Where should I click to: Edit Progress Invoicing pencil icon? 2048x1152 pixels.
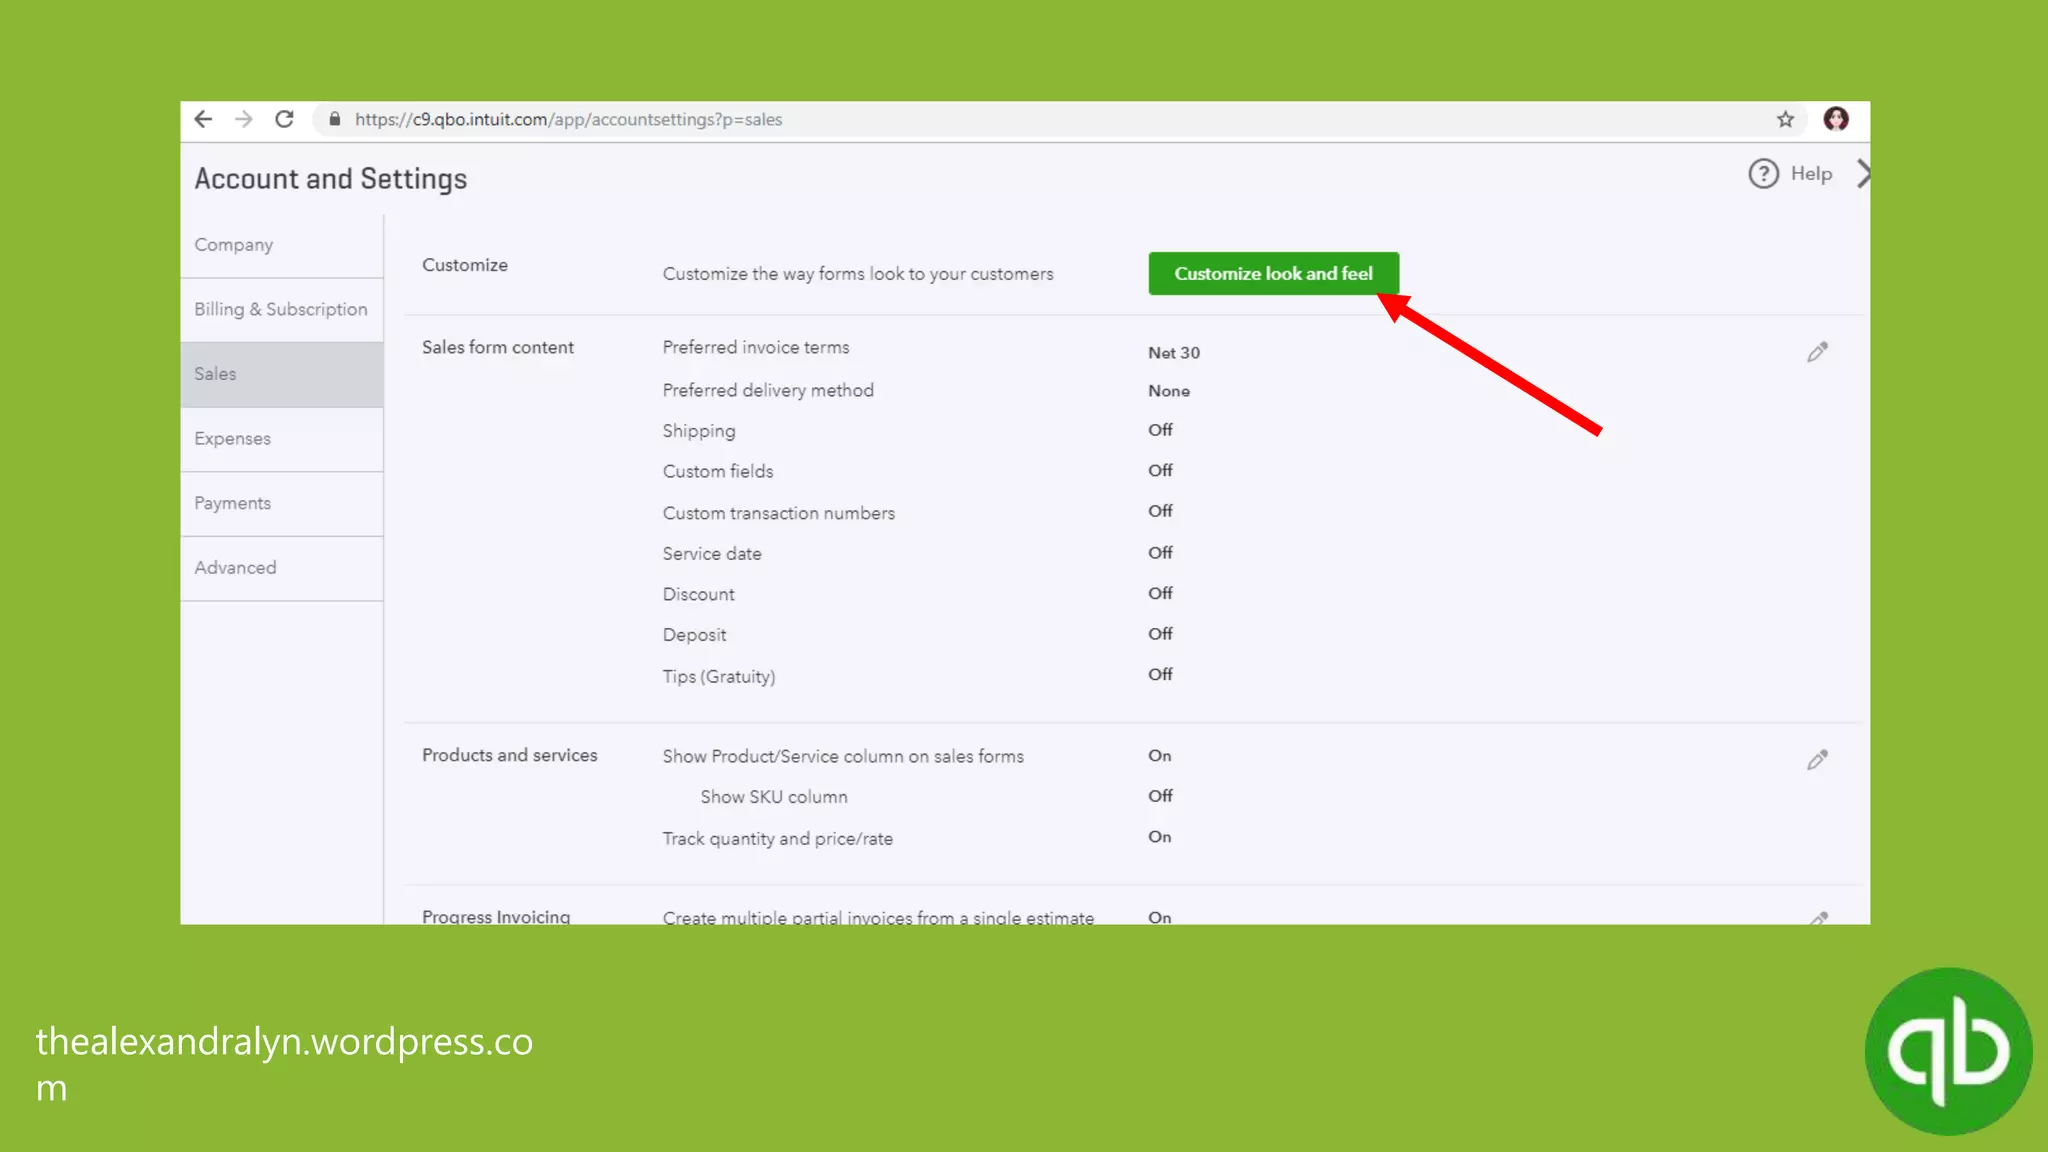pos(1819,917)
